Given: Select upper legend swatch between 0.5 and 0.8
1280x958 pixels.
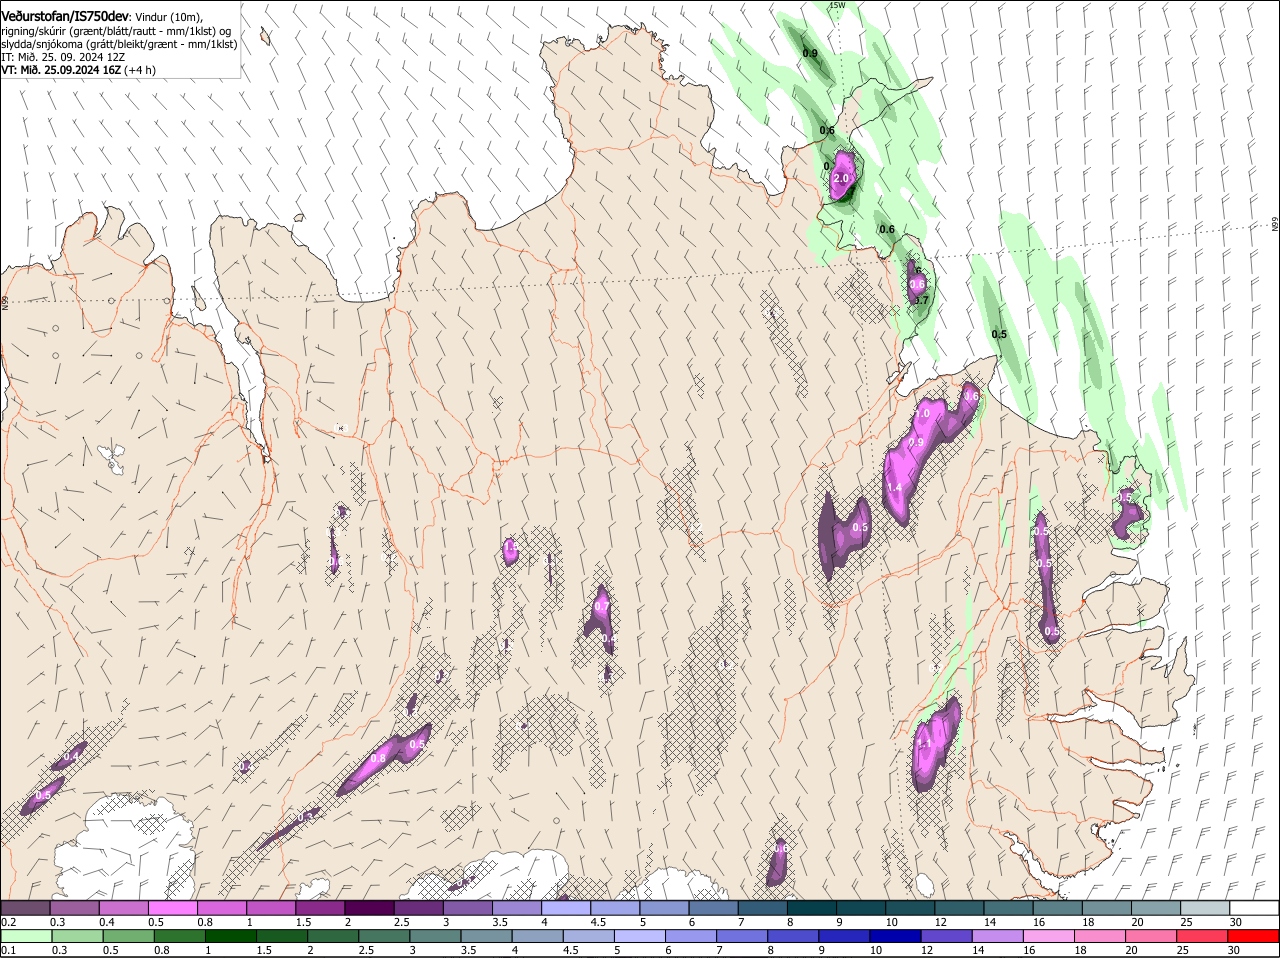Looking at the screenshot, I should coord(172,908).
